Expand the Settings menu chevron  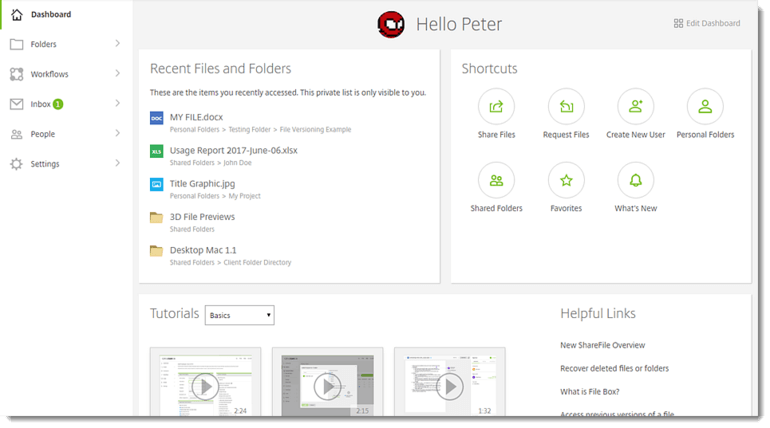(x=117, y=163)
